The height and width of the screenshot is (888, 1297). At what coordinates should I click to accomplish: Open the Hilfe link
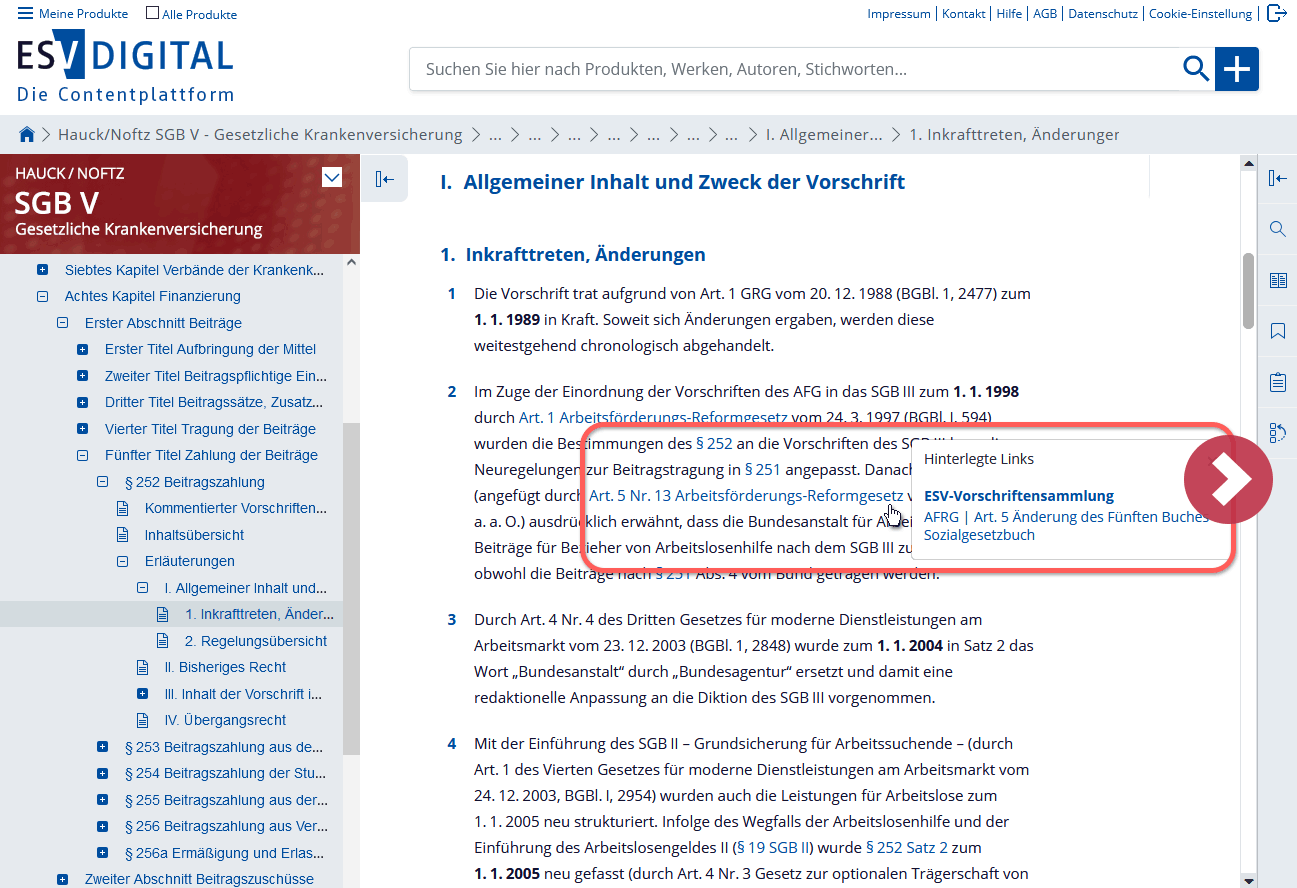click(1009, 14)
